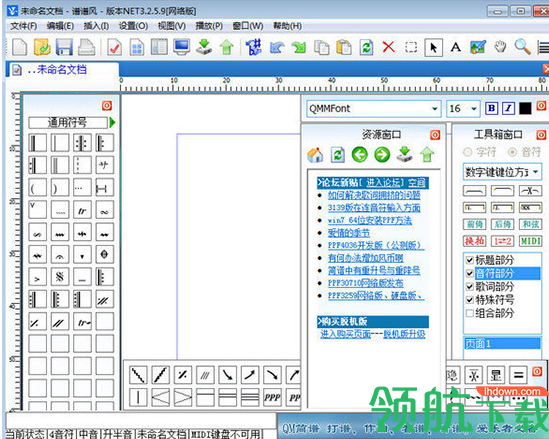
Task: Click the 前倚 grace note button
Action: tap(474, 224)
